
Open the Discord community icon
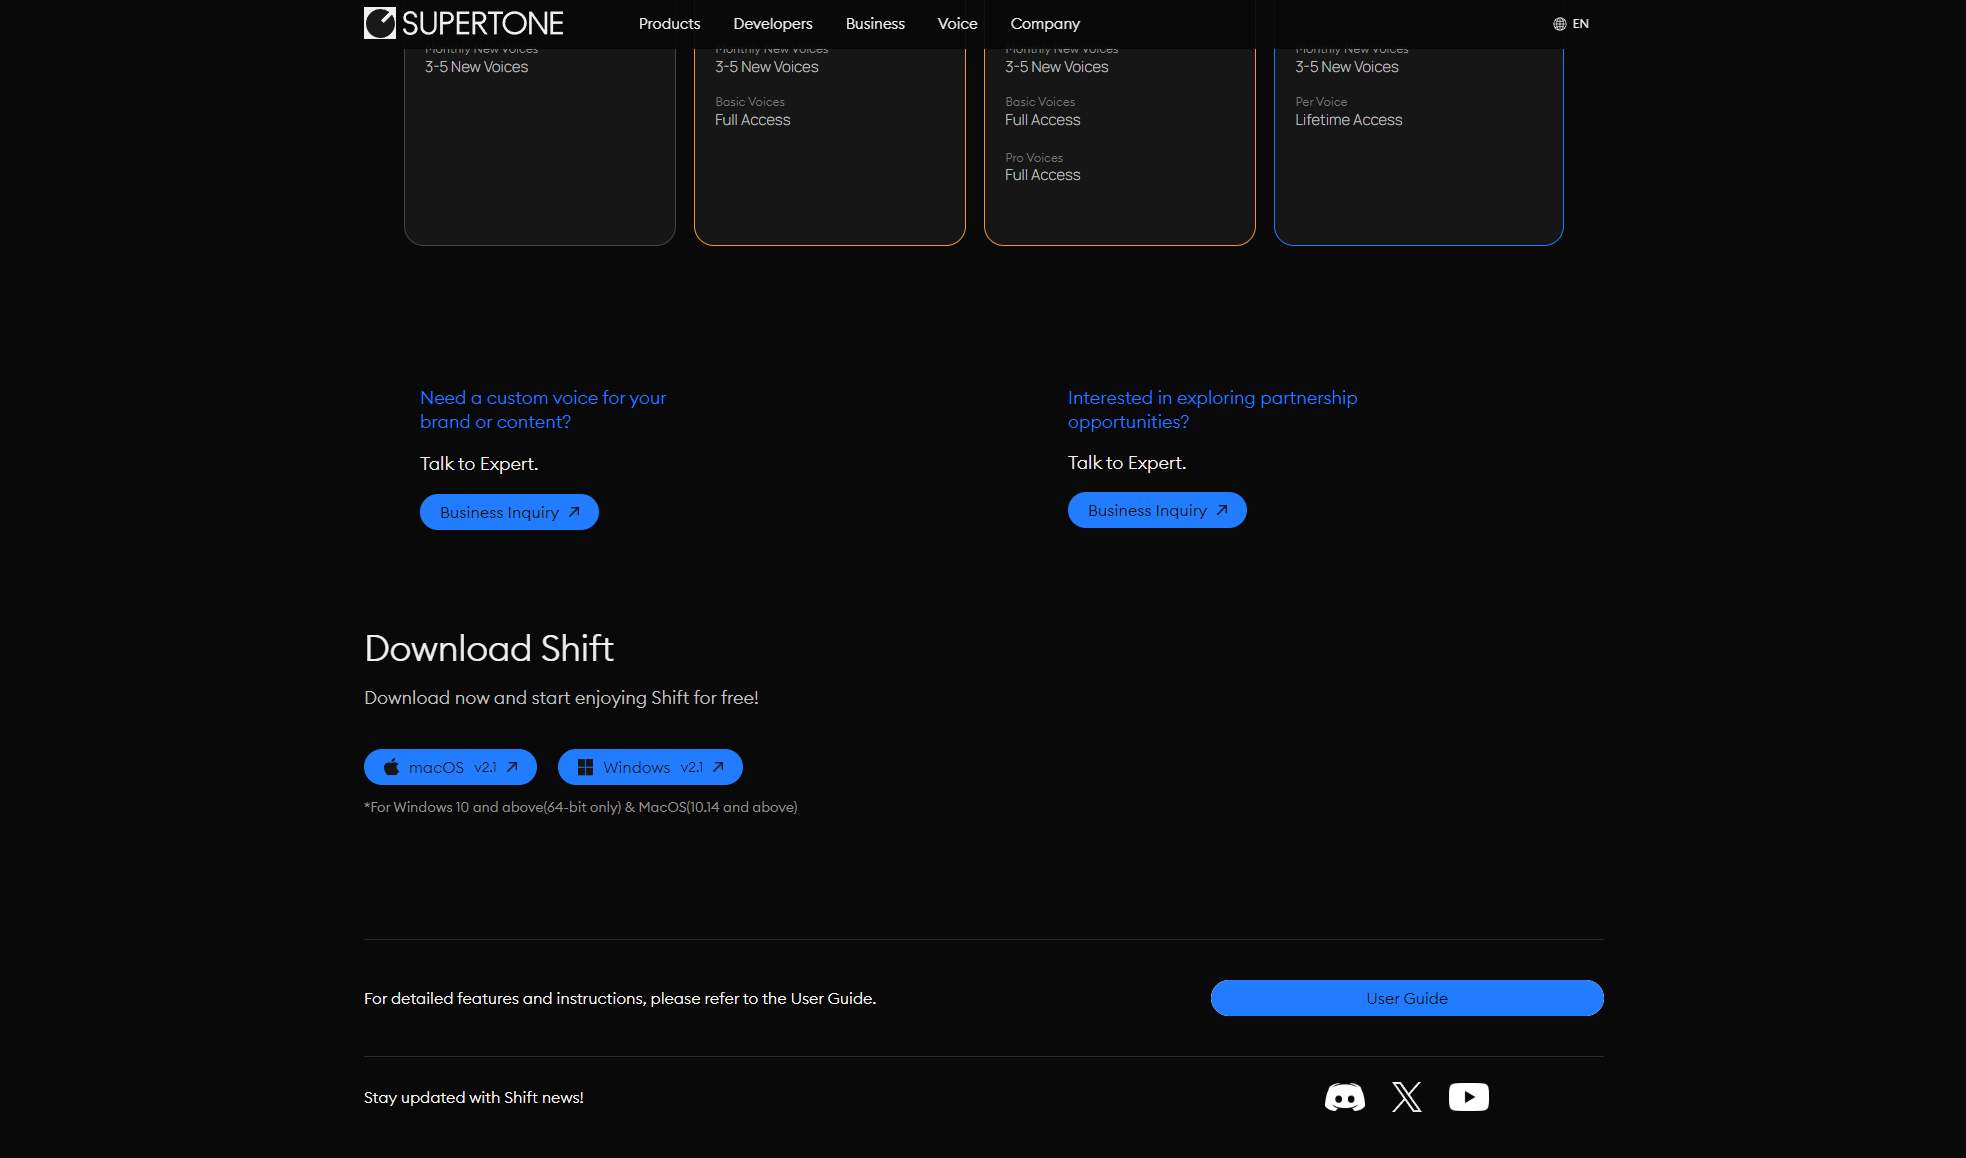point(1344,1097)
